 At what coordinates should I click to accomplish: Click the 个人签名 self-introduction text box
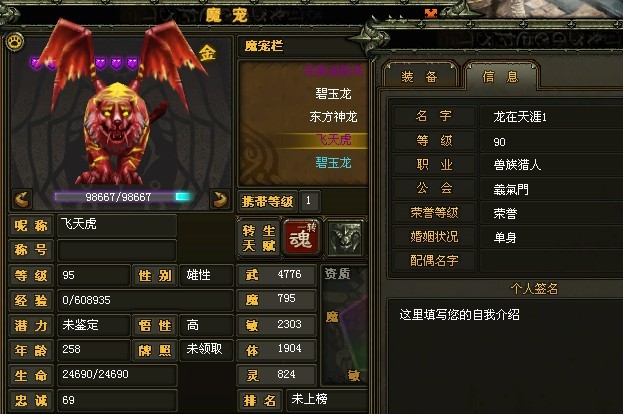point(505,356)
